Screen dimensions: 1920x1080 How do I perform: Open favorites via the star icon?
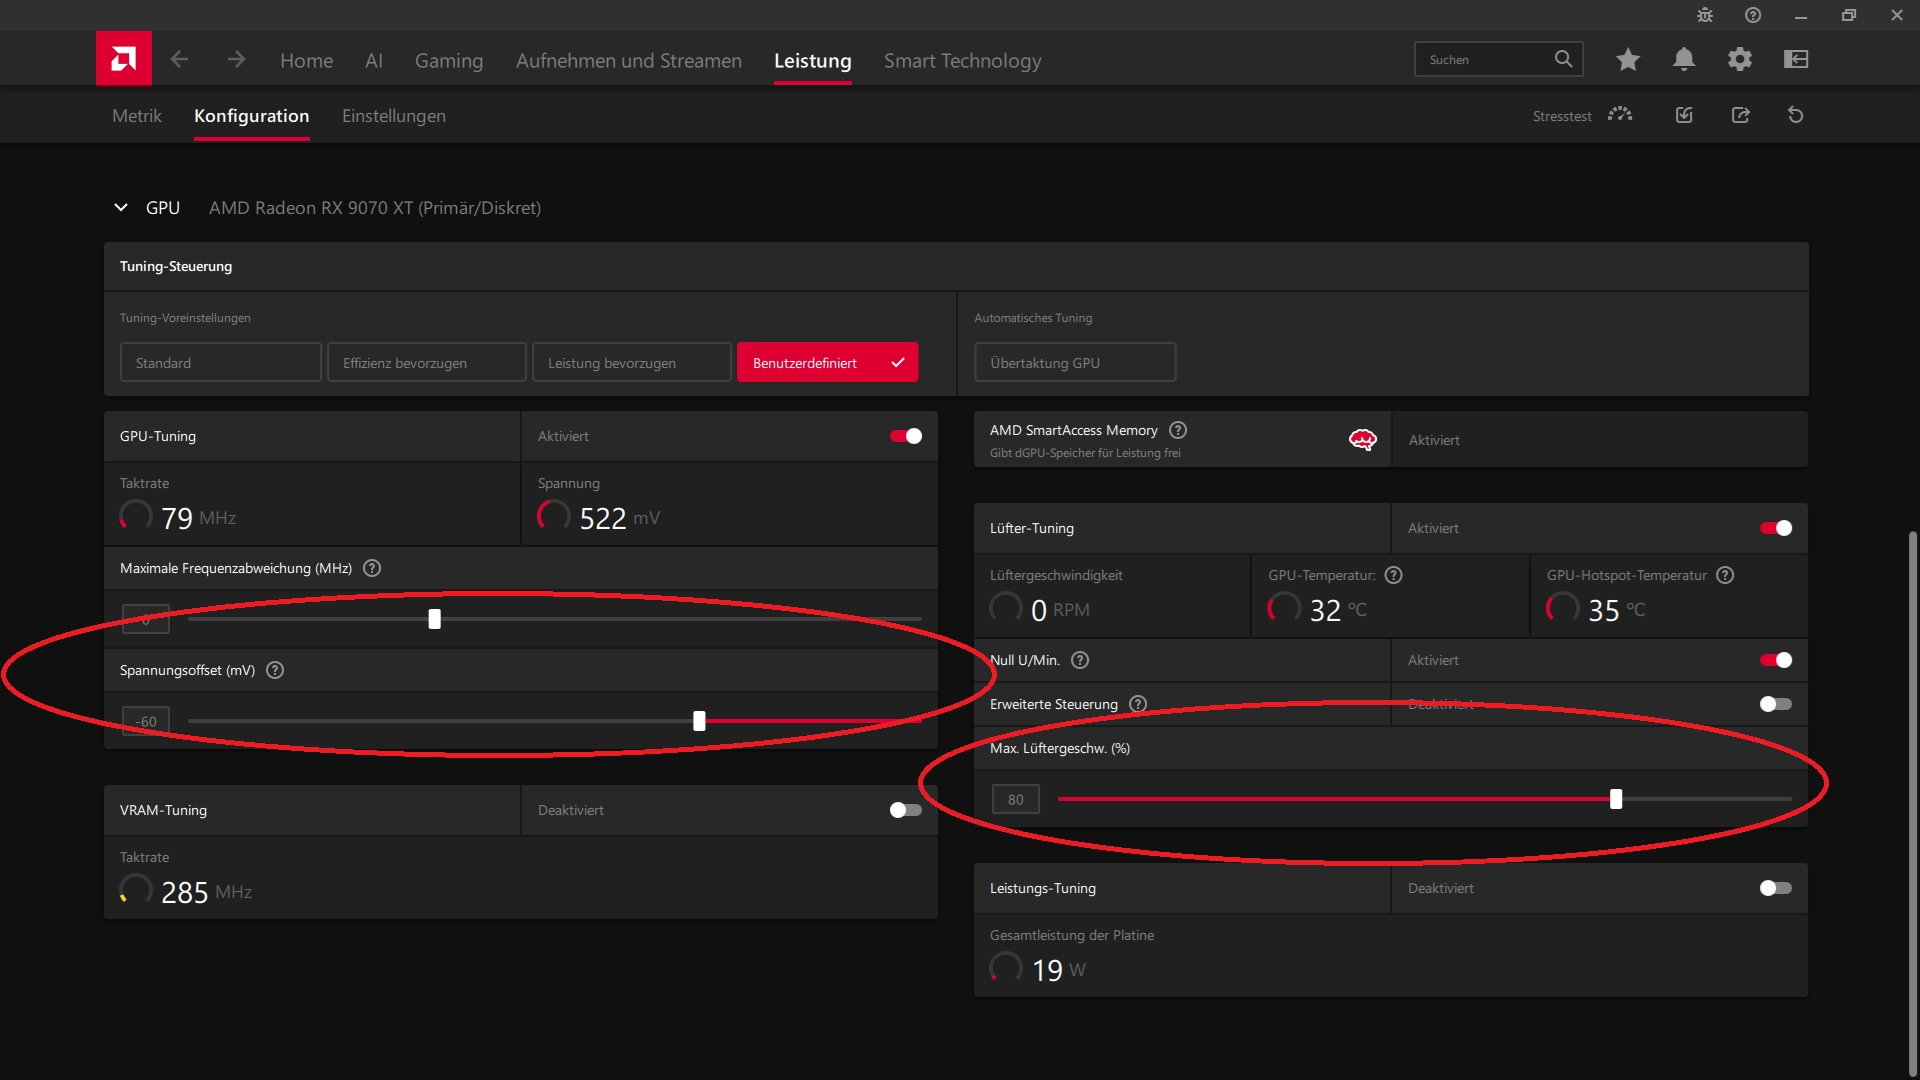click(x=1628, y=60)
